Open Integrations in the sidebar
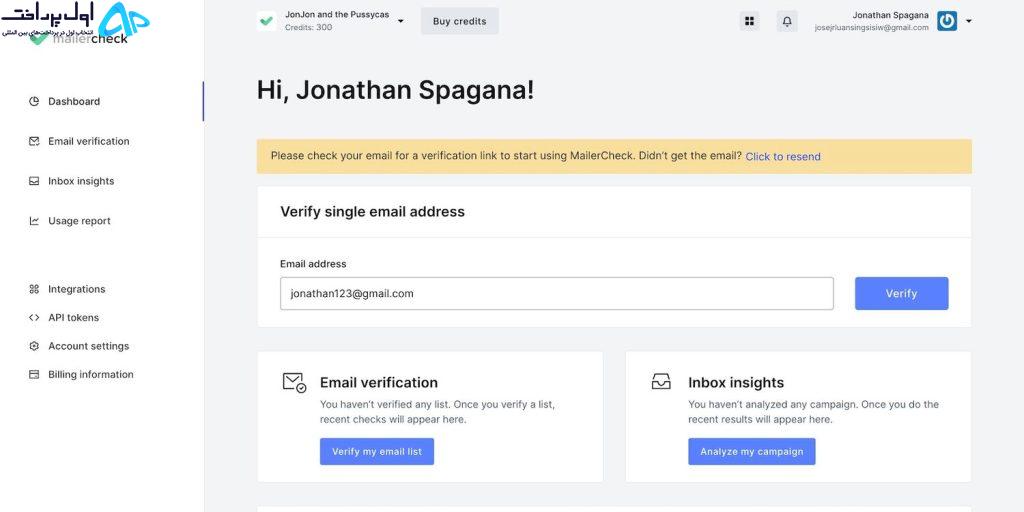 pyautogui.click(x=67, y=289)
